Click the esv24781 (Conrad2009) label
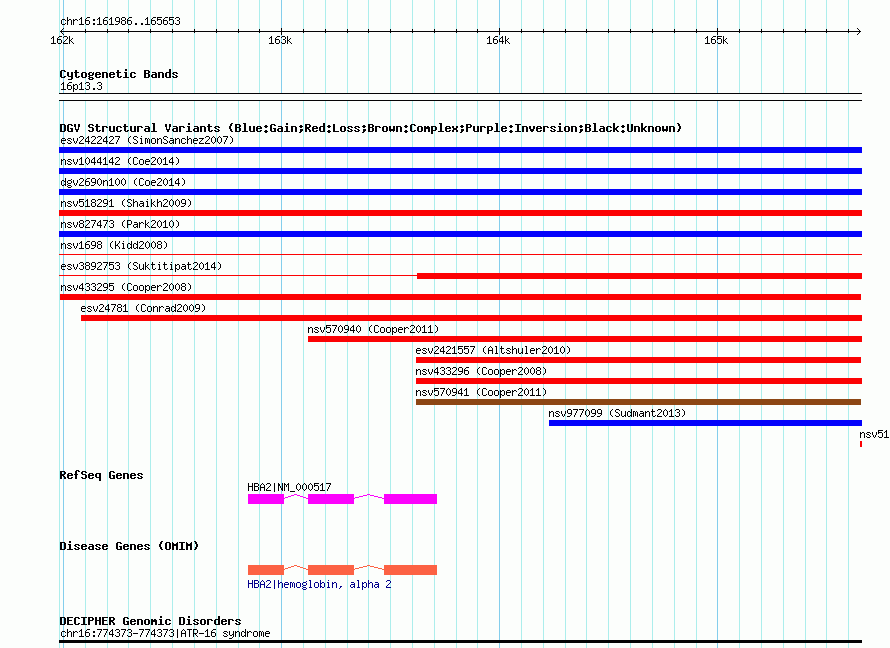 [x=143, y=308]
